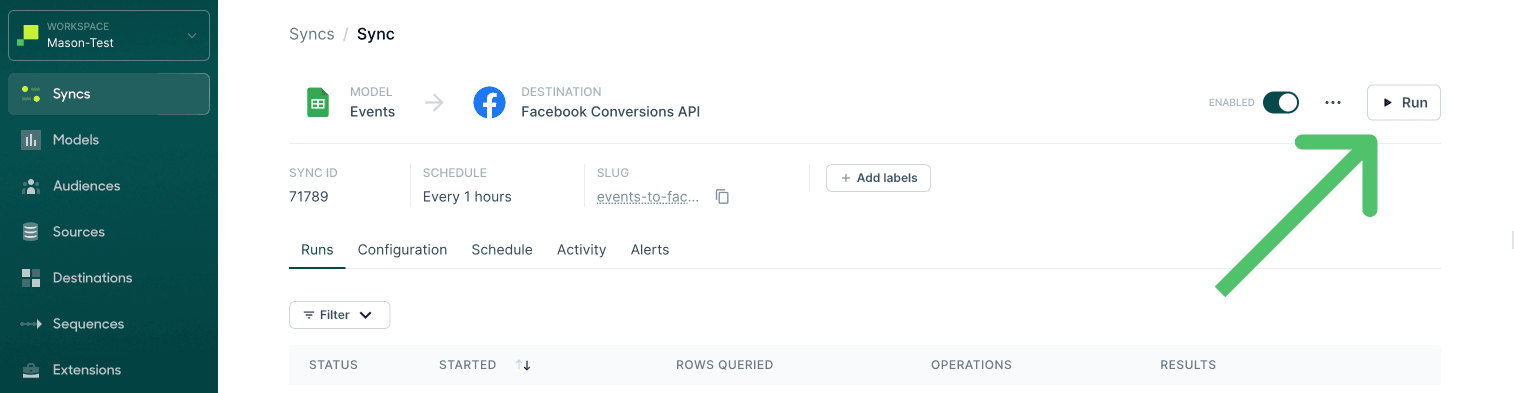Viewport: 1514px width, 393px height.
Task: Open Destinations via its grid icon
Action: pos(31,278)
